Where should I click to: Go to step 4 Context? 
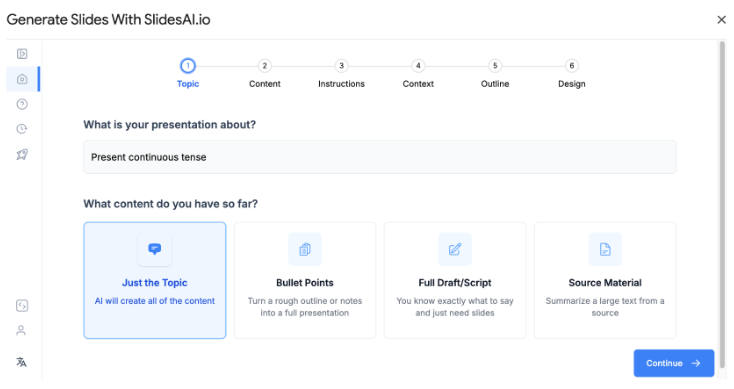click(418, 74)
